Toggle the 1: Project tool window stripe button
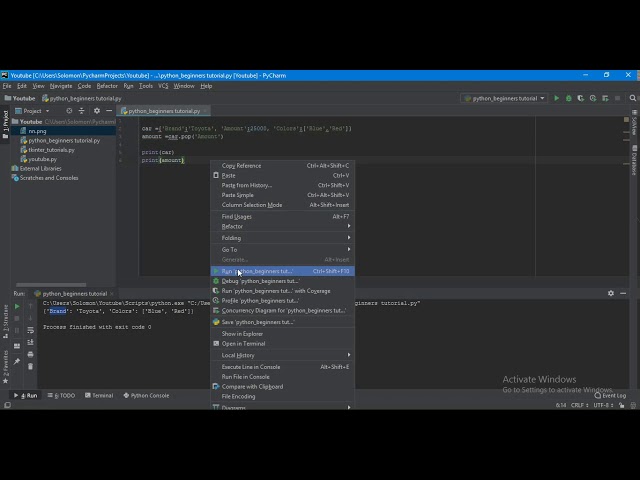The width and height of the screenshot is (640, 480). (x=5, y=125)
